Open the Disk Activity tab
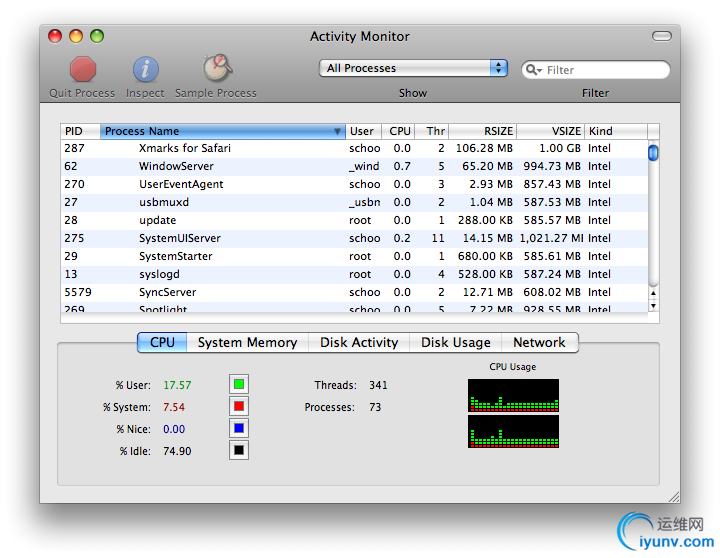 [359, 342]
